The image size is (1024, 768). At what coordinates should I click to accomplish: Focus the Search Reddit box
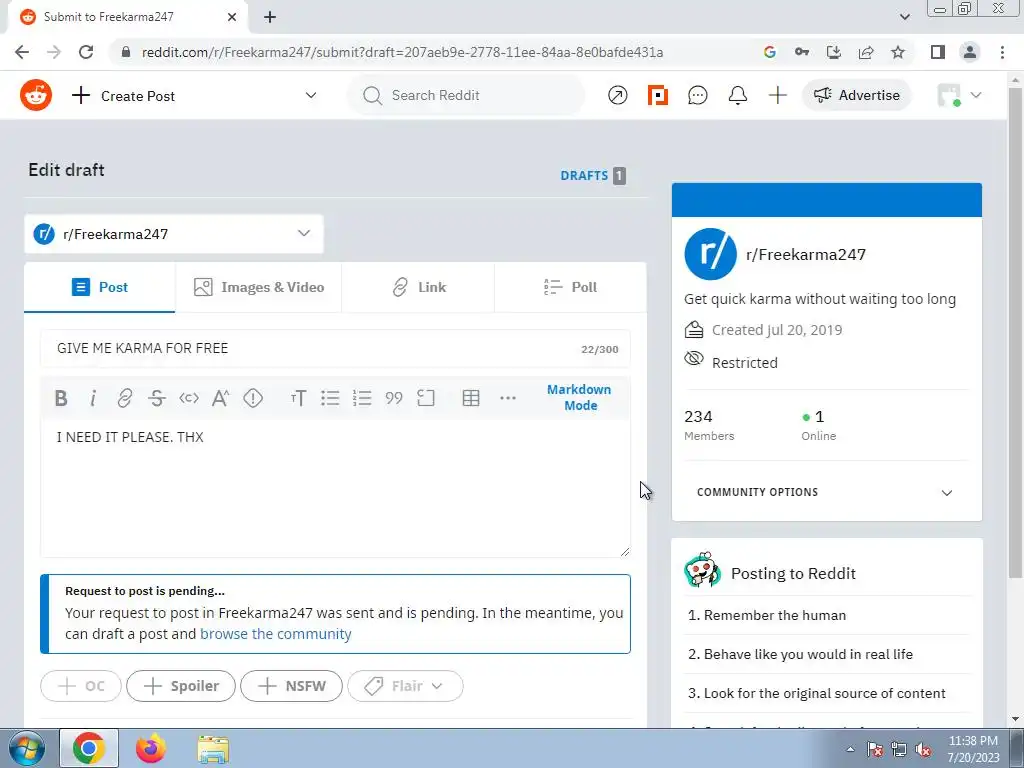click(466, 95)
